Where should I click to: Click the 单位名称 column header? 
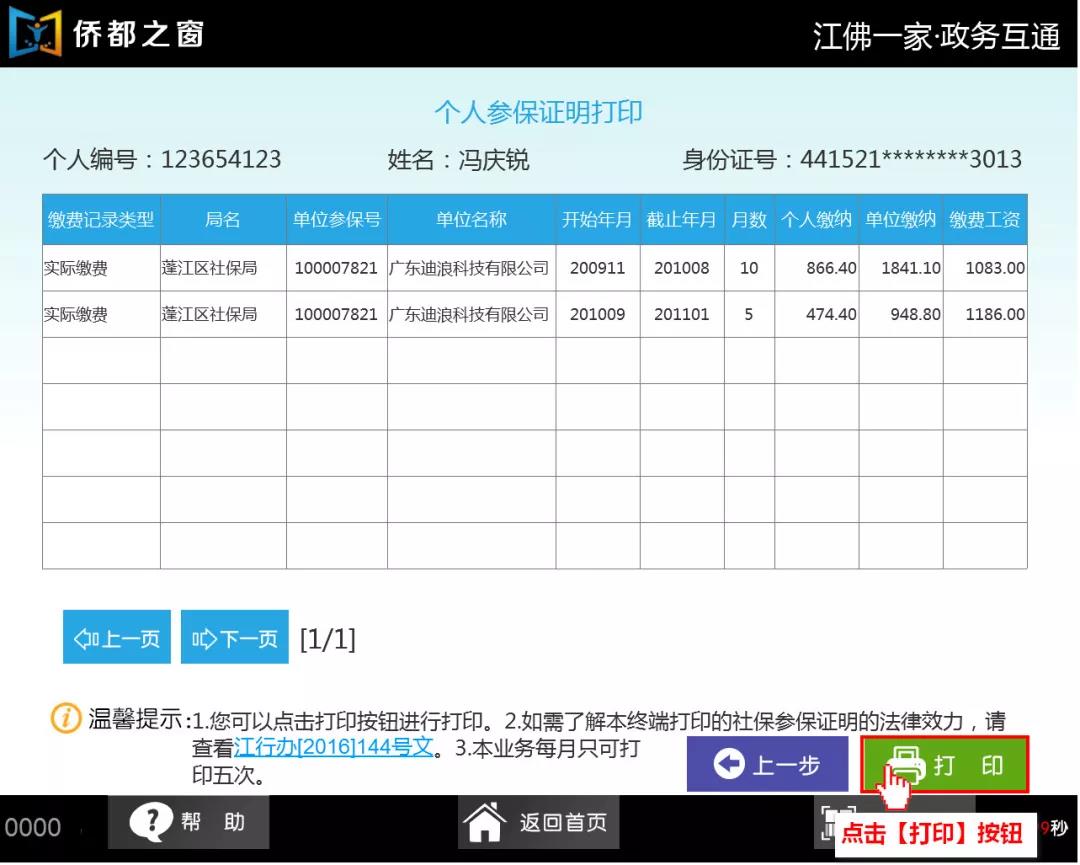[x=472, y=220]
